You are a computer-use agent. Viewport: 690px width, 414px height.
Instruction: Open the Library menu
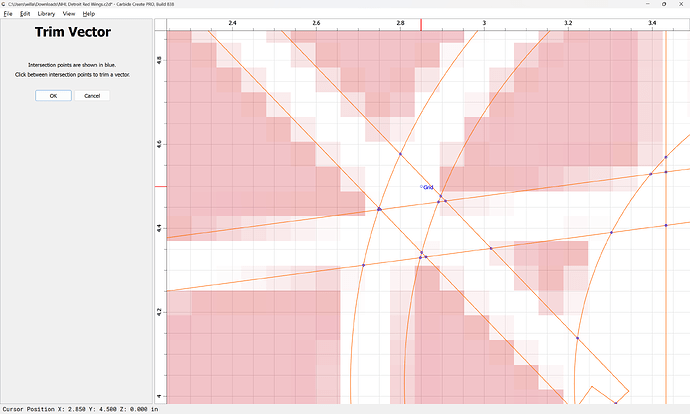[46, 14]
